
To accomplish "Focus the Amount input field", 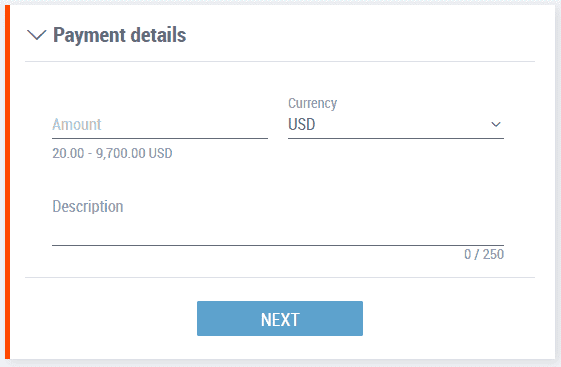I will pyautogui.click(x=160, y=124).
